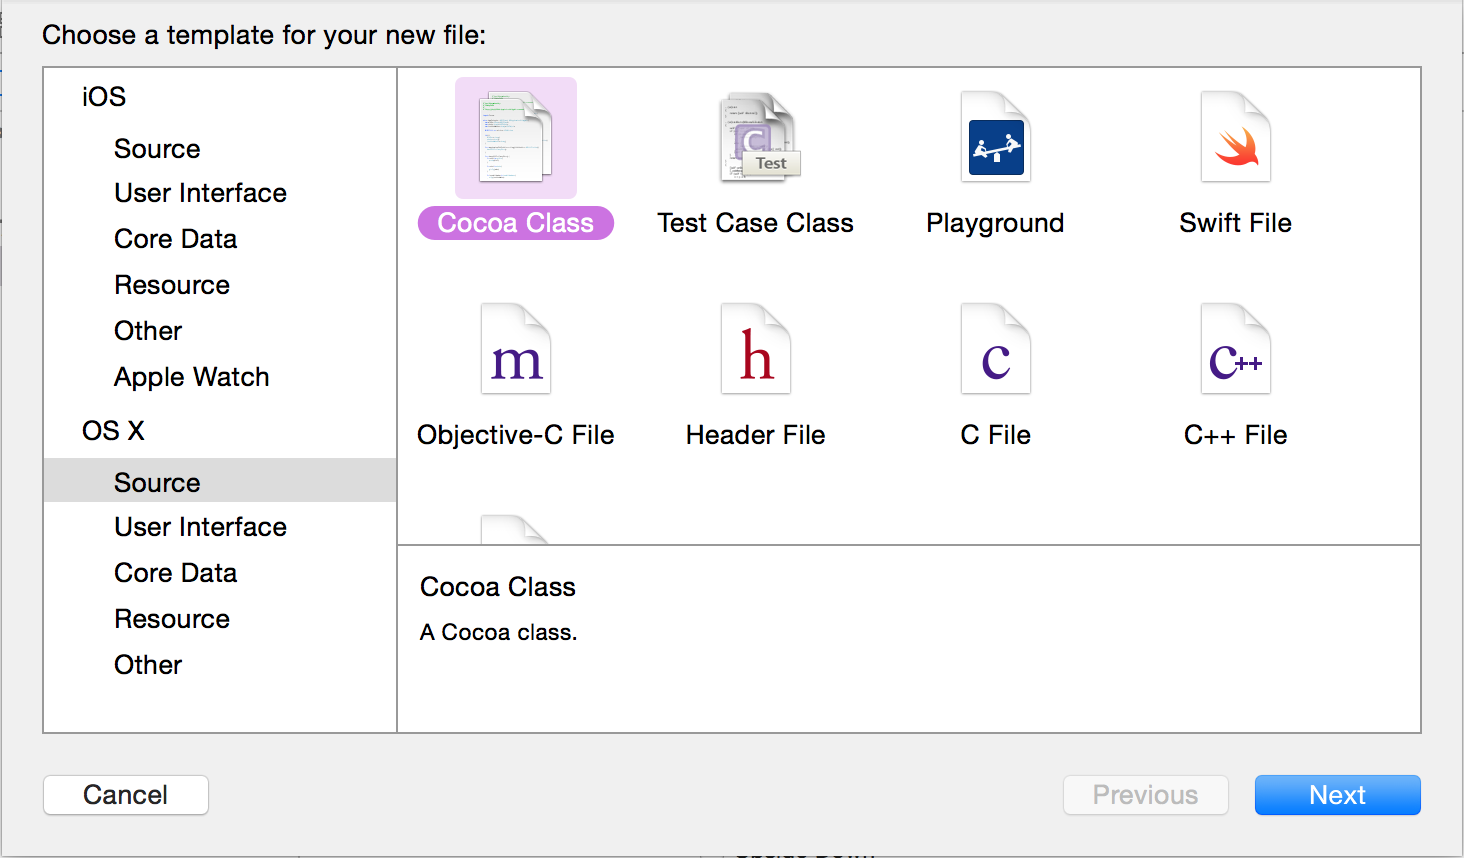Screen dimensions: 1464x858
Task: Click the Cocoa Class label
Action: click(516, 223)
